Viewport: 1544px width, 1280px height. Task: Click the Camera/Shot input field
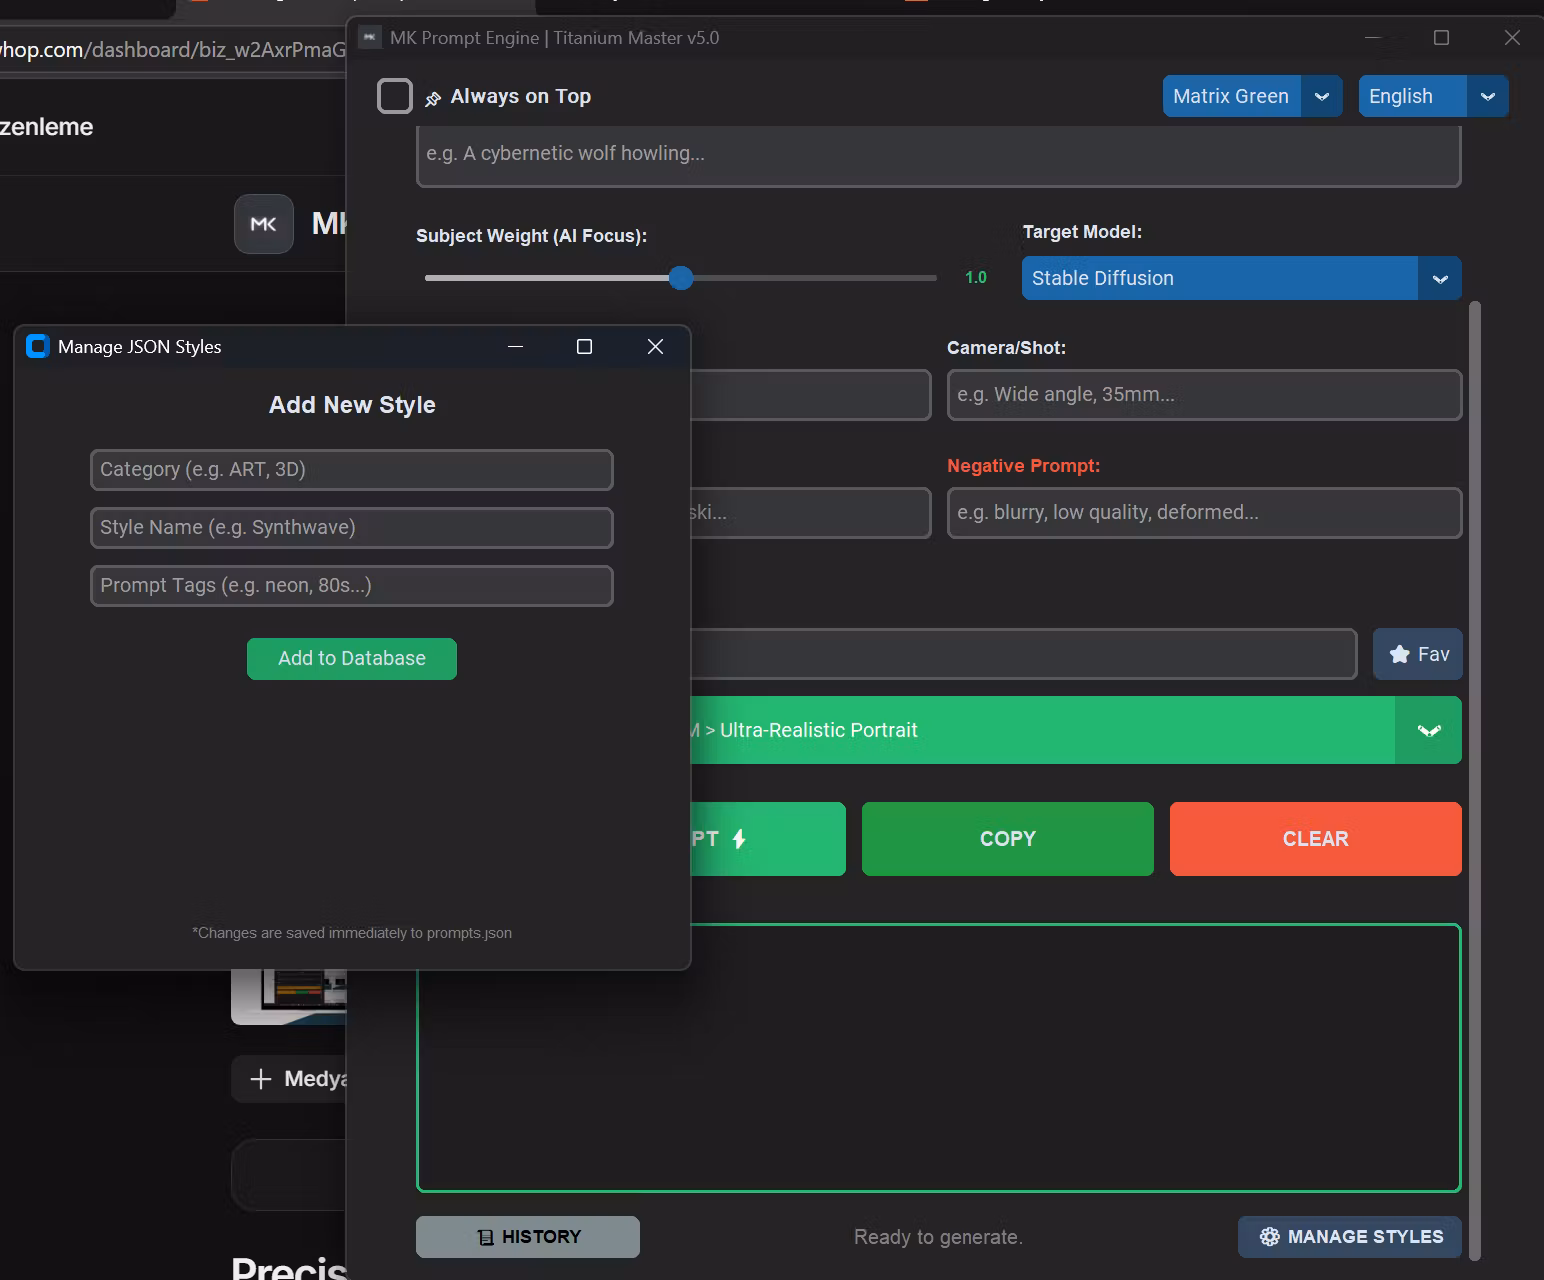[1204, 394]
